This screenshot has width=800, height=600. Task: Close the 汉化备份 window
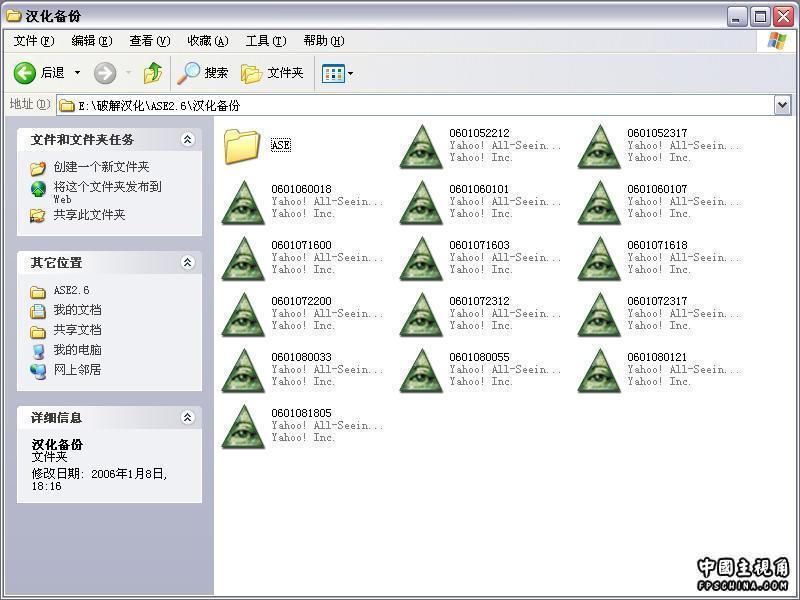[x=783, y=17]
